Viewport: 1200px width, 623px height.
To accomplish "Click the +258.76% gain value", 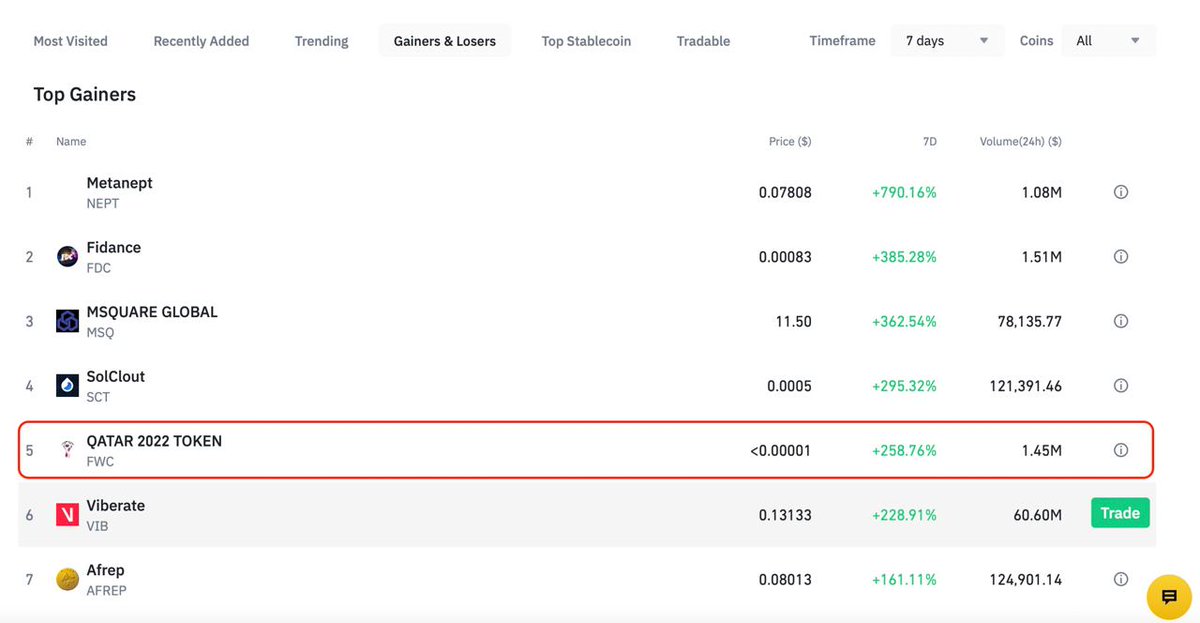I will coord(904,451).
